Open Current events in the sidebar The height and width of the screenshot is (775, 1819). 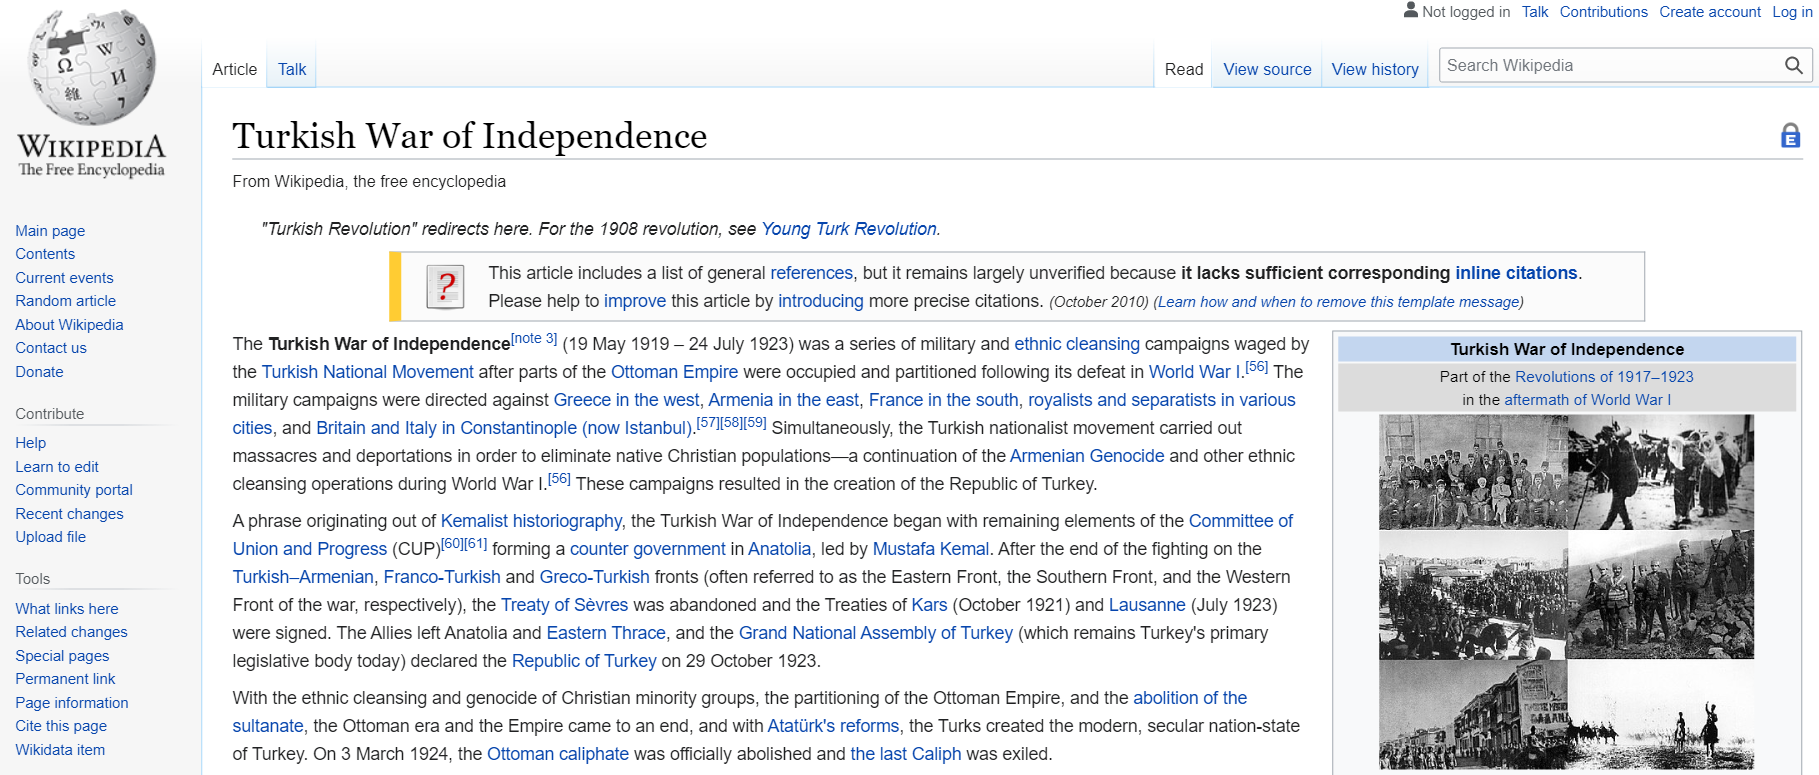pos(64,278)
